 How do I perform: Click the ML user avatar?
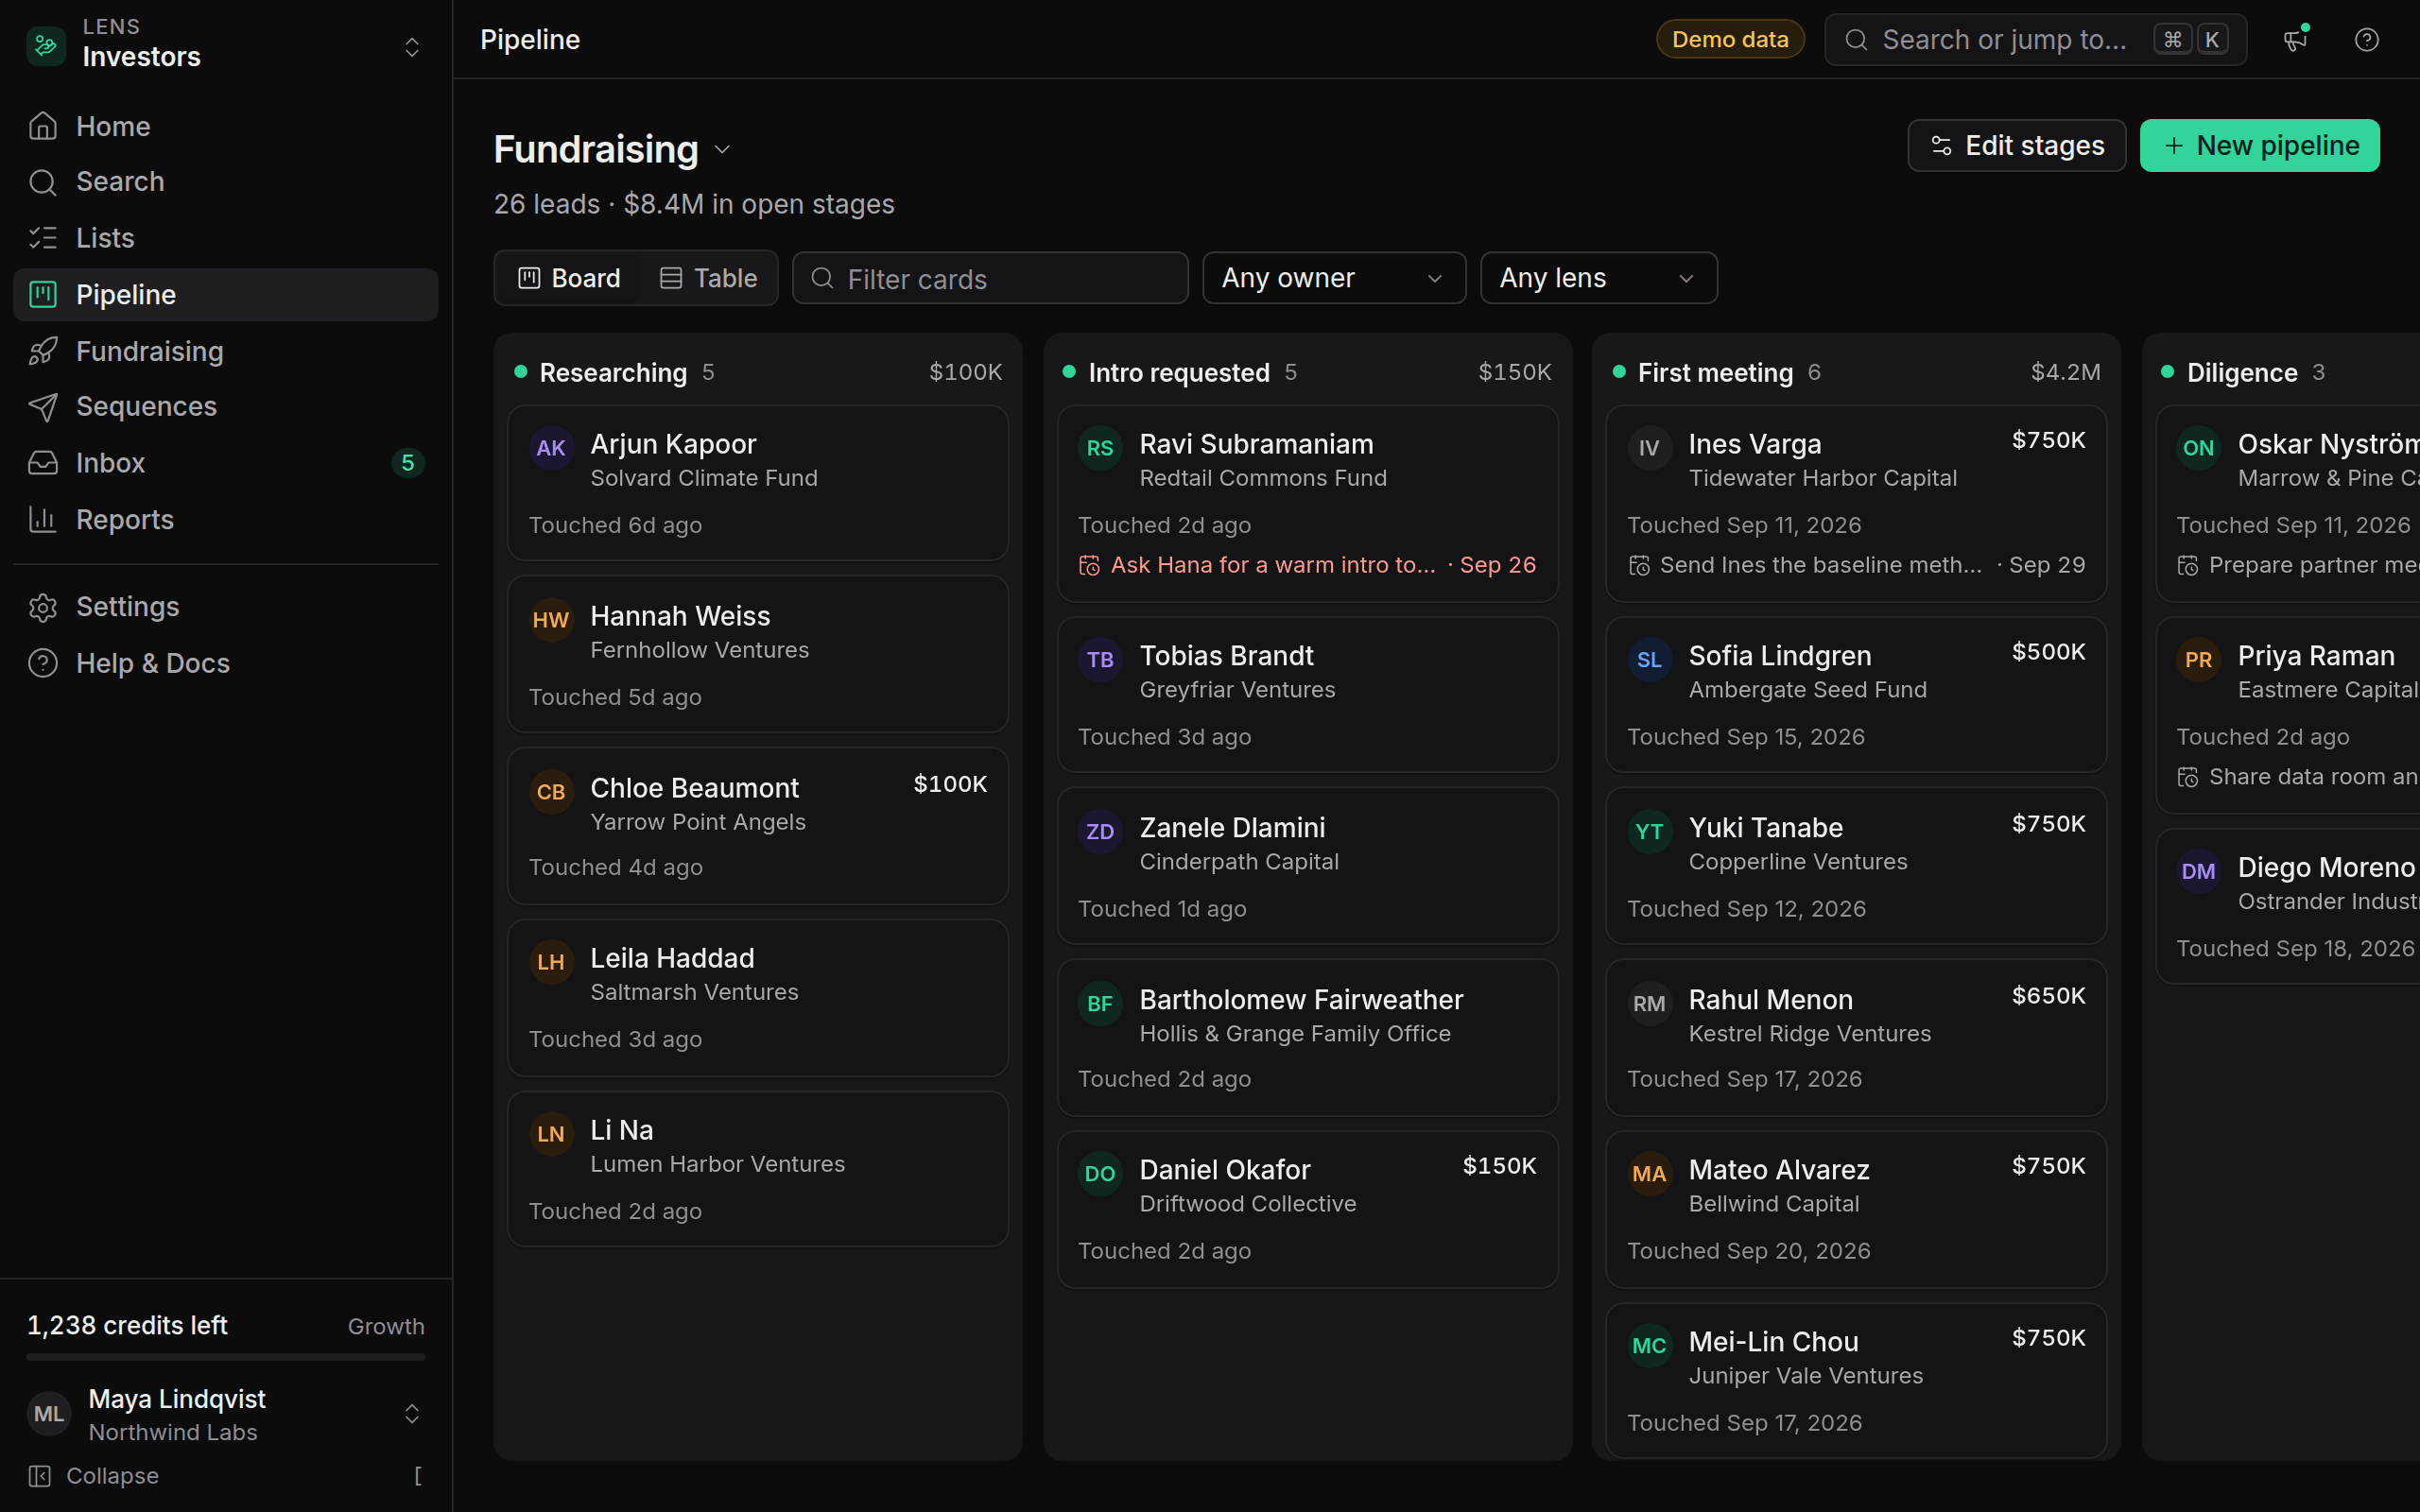(x=49, y=1414)
